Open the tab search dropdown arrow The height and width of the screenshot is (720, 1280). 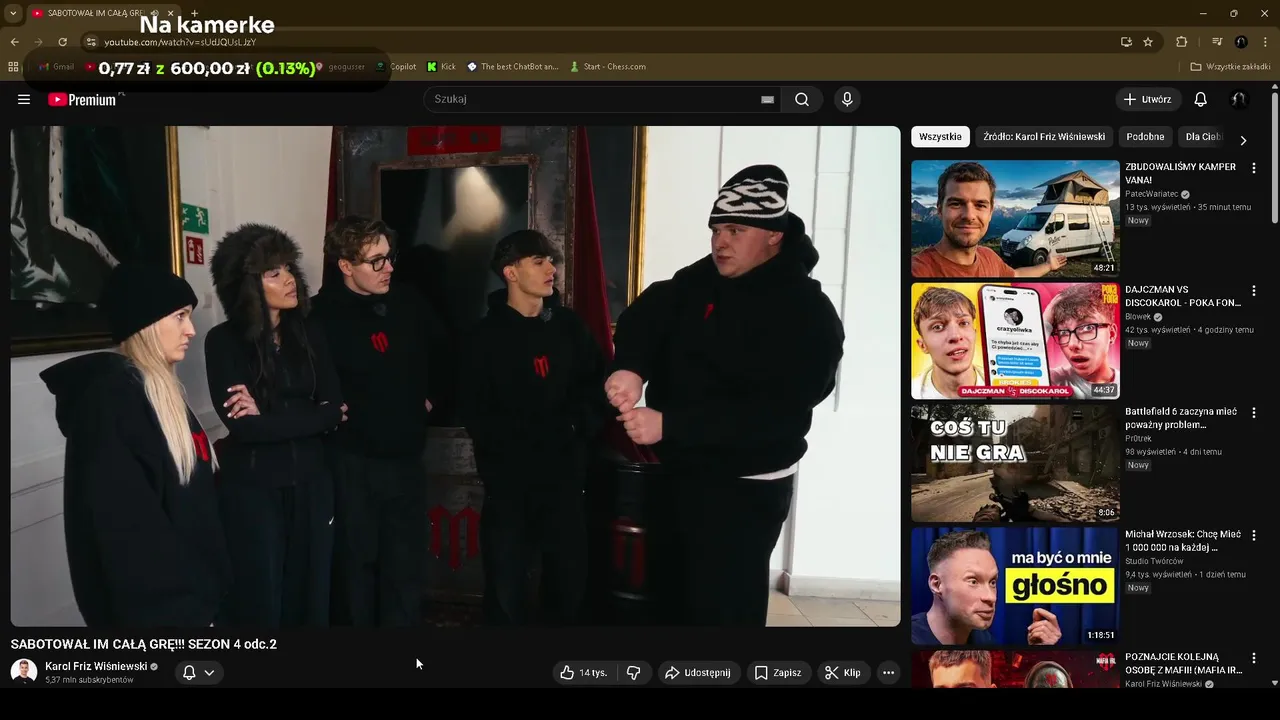click(13, 13)
